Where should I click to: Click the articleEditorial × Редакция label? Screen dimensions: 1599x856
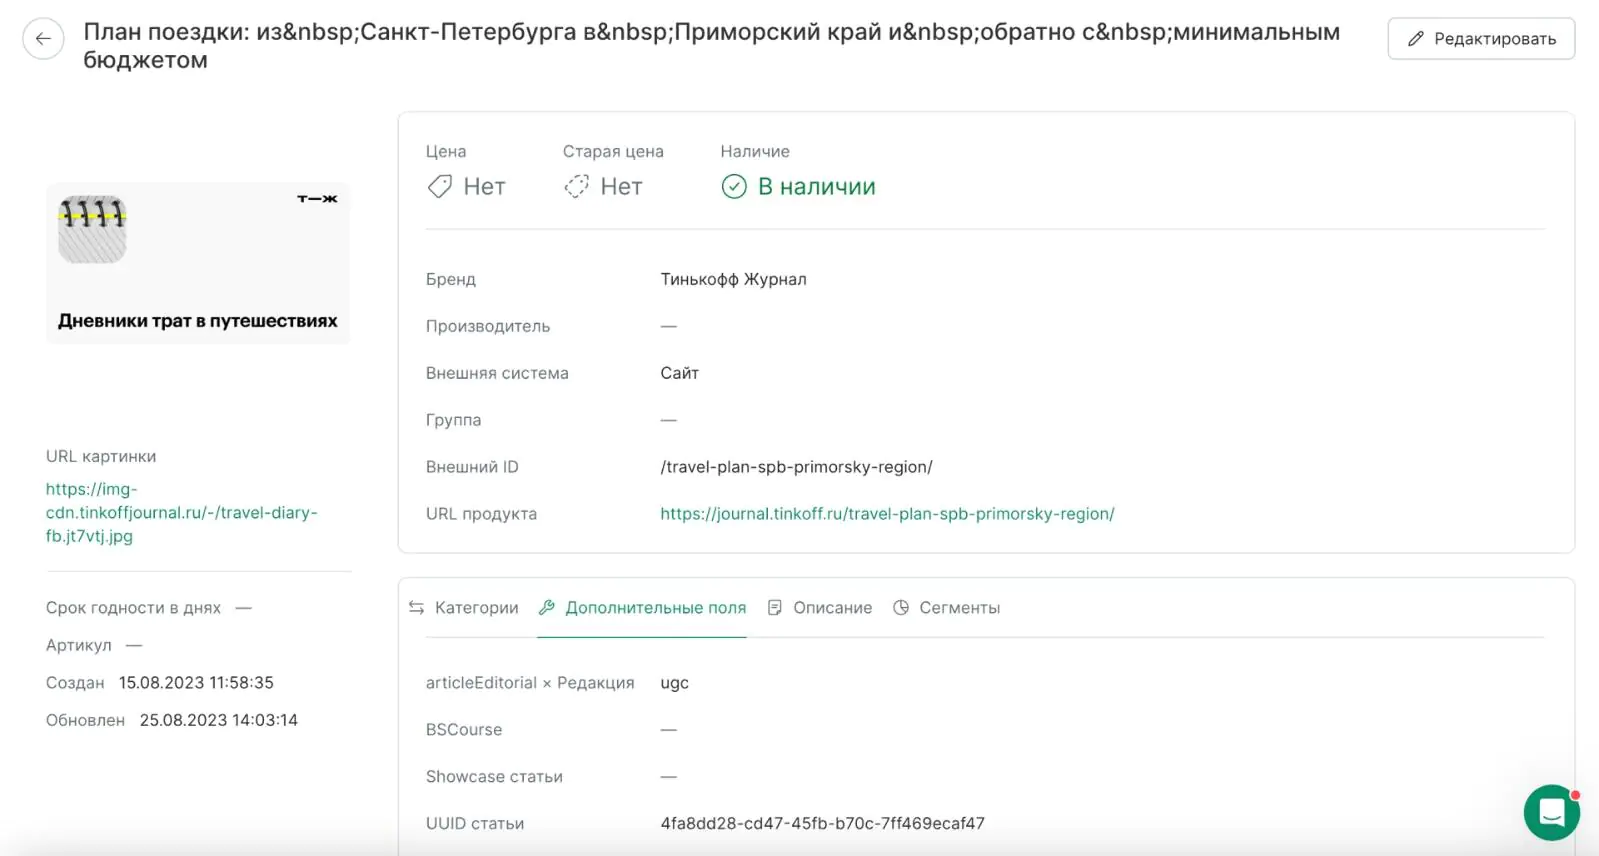coord(530,683)
